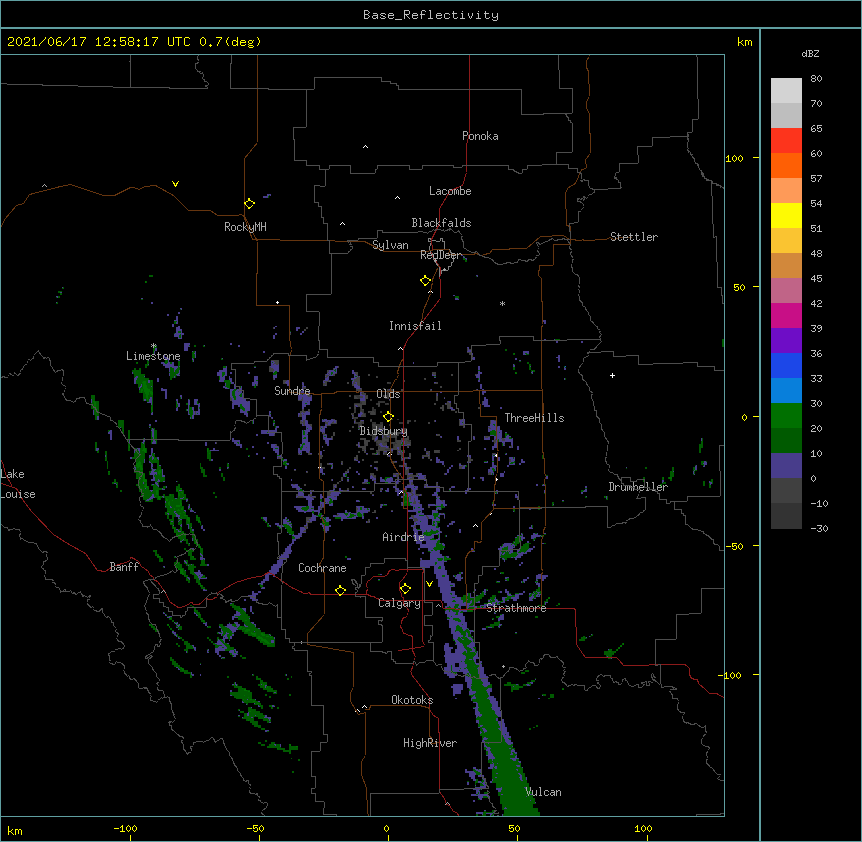Screen dimensions: 862x842
Task: Click the Limestone label
Action: (153, 356)
